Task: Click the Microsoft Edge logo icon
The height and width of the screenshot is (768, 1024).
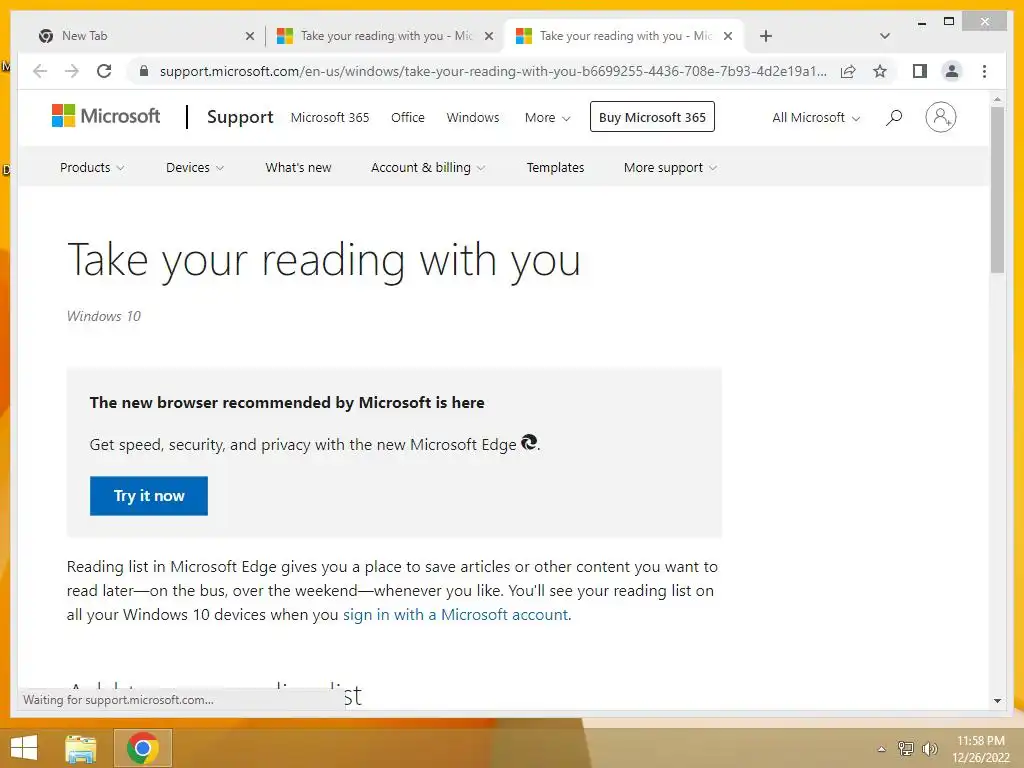Action: tap(529, 443)
